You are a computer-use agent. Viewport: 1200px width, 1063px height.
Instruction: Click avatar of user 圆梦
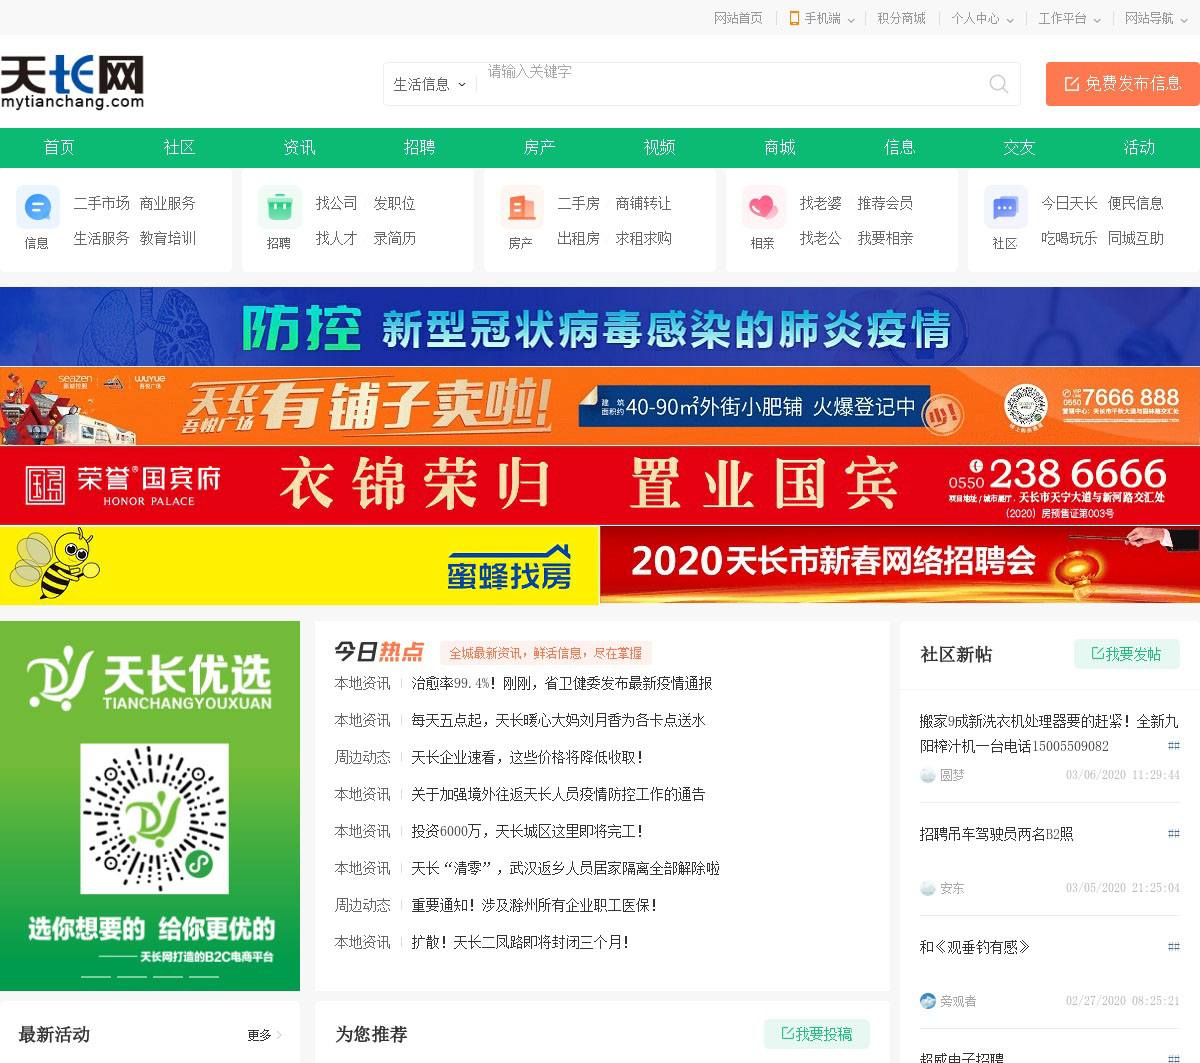pos(927,775)
